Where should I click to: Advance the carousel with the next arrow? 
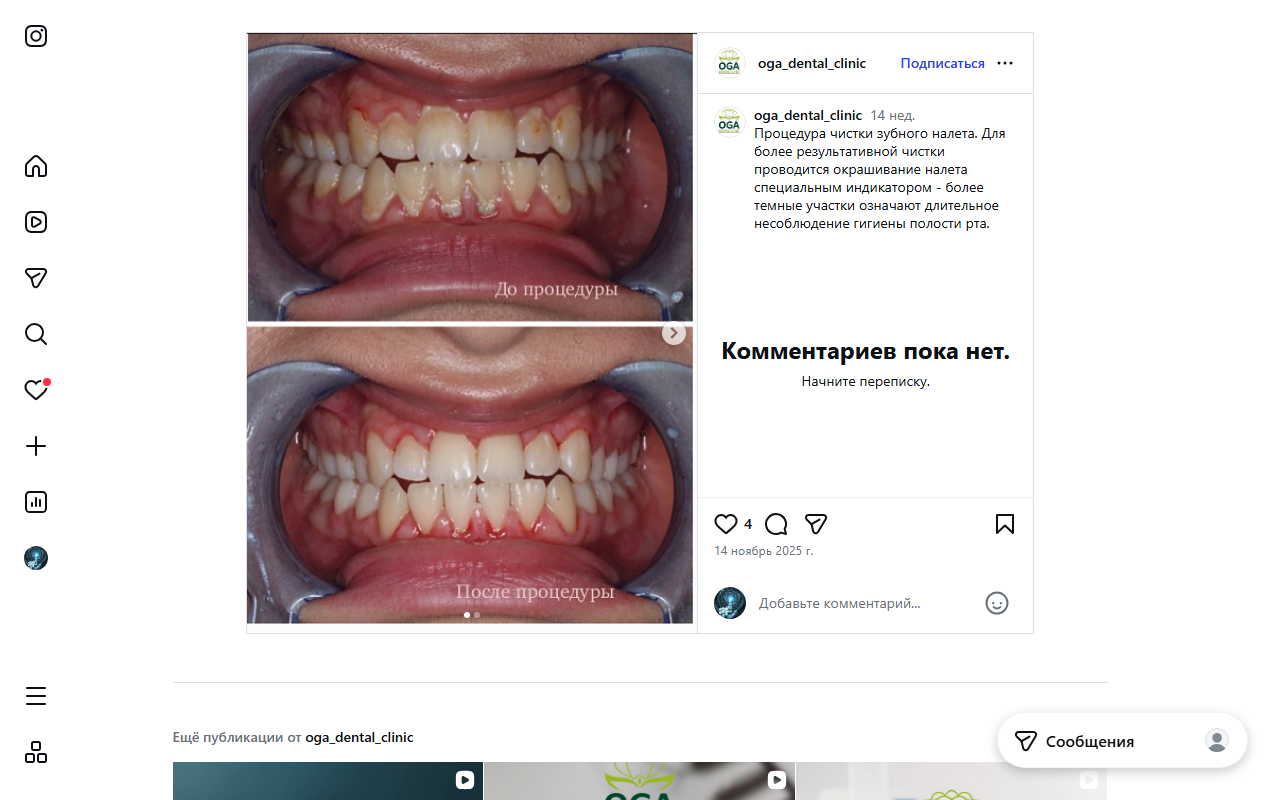[673, 333]
